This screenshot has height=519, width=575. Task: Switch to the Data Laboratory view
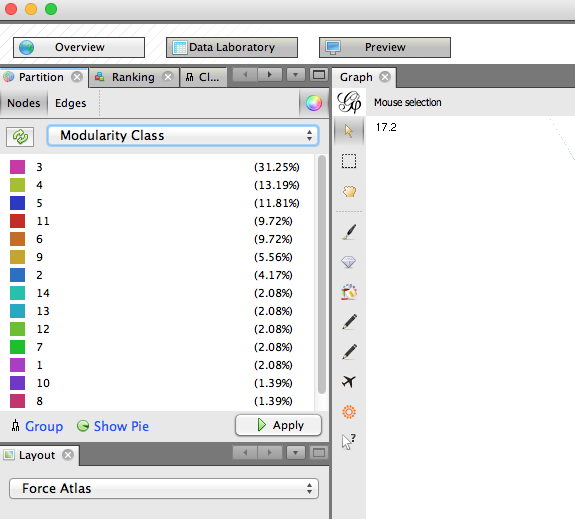pyautogui.click(x=232, y=47)
